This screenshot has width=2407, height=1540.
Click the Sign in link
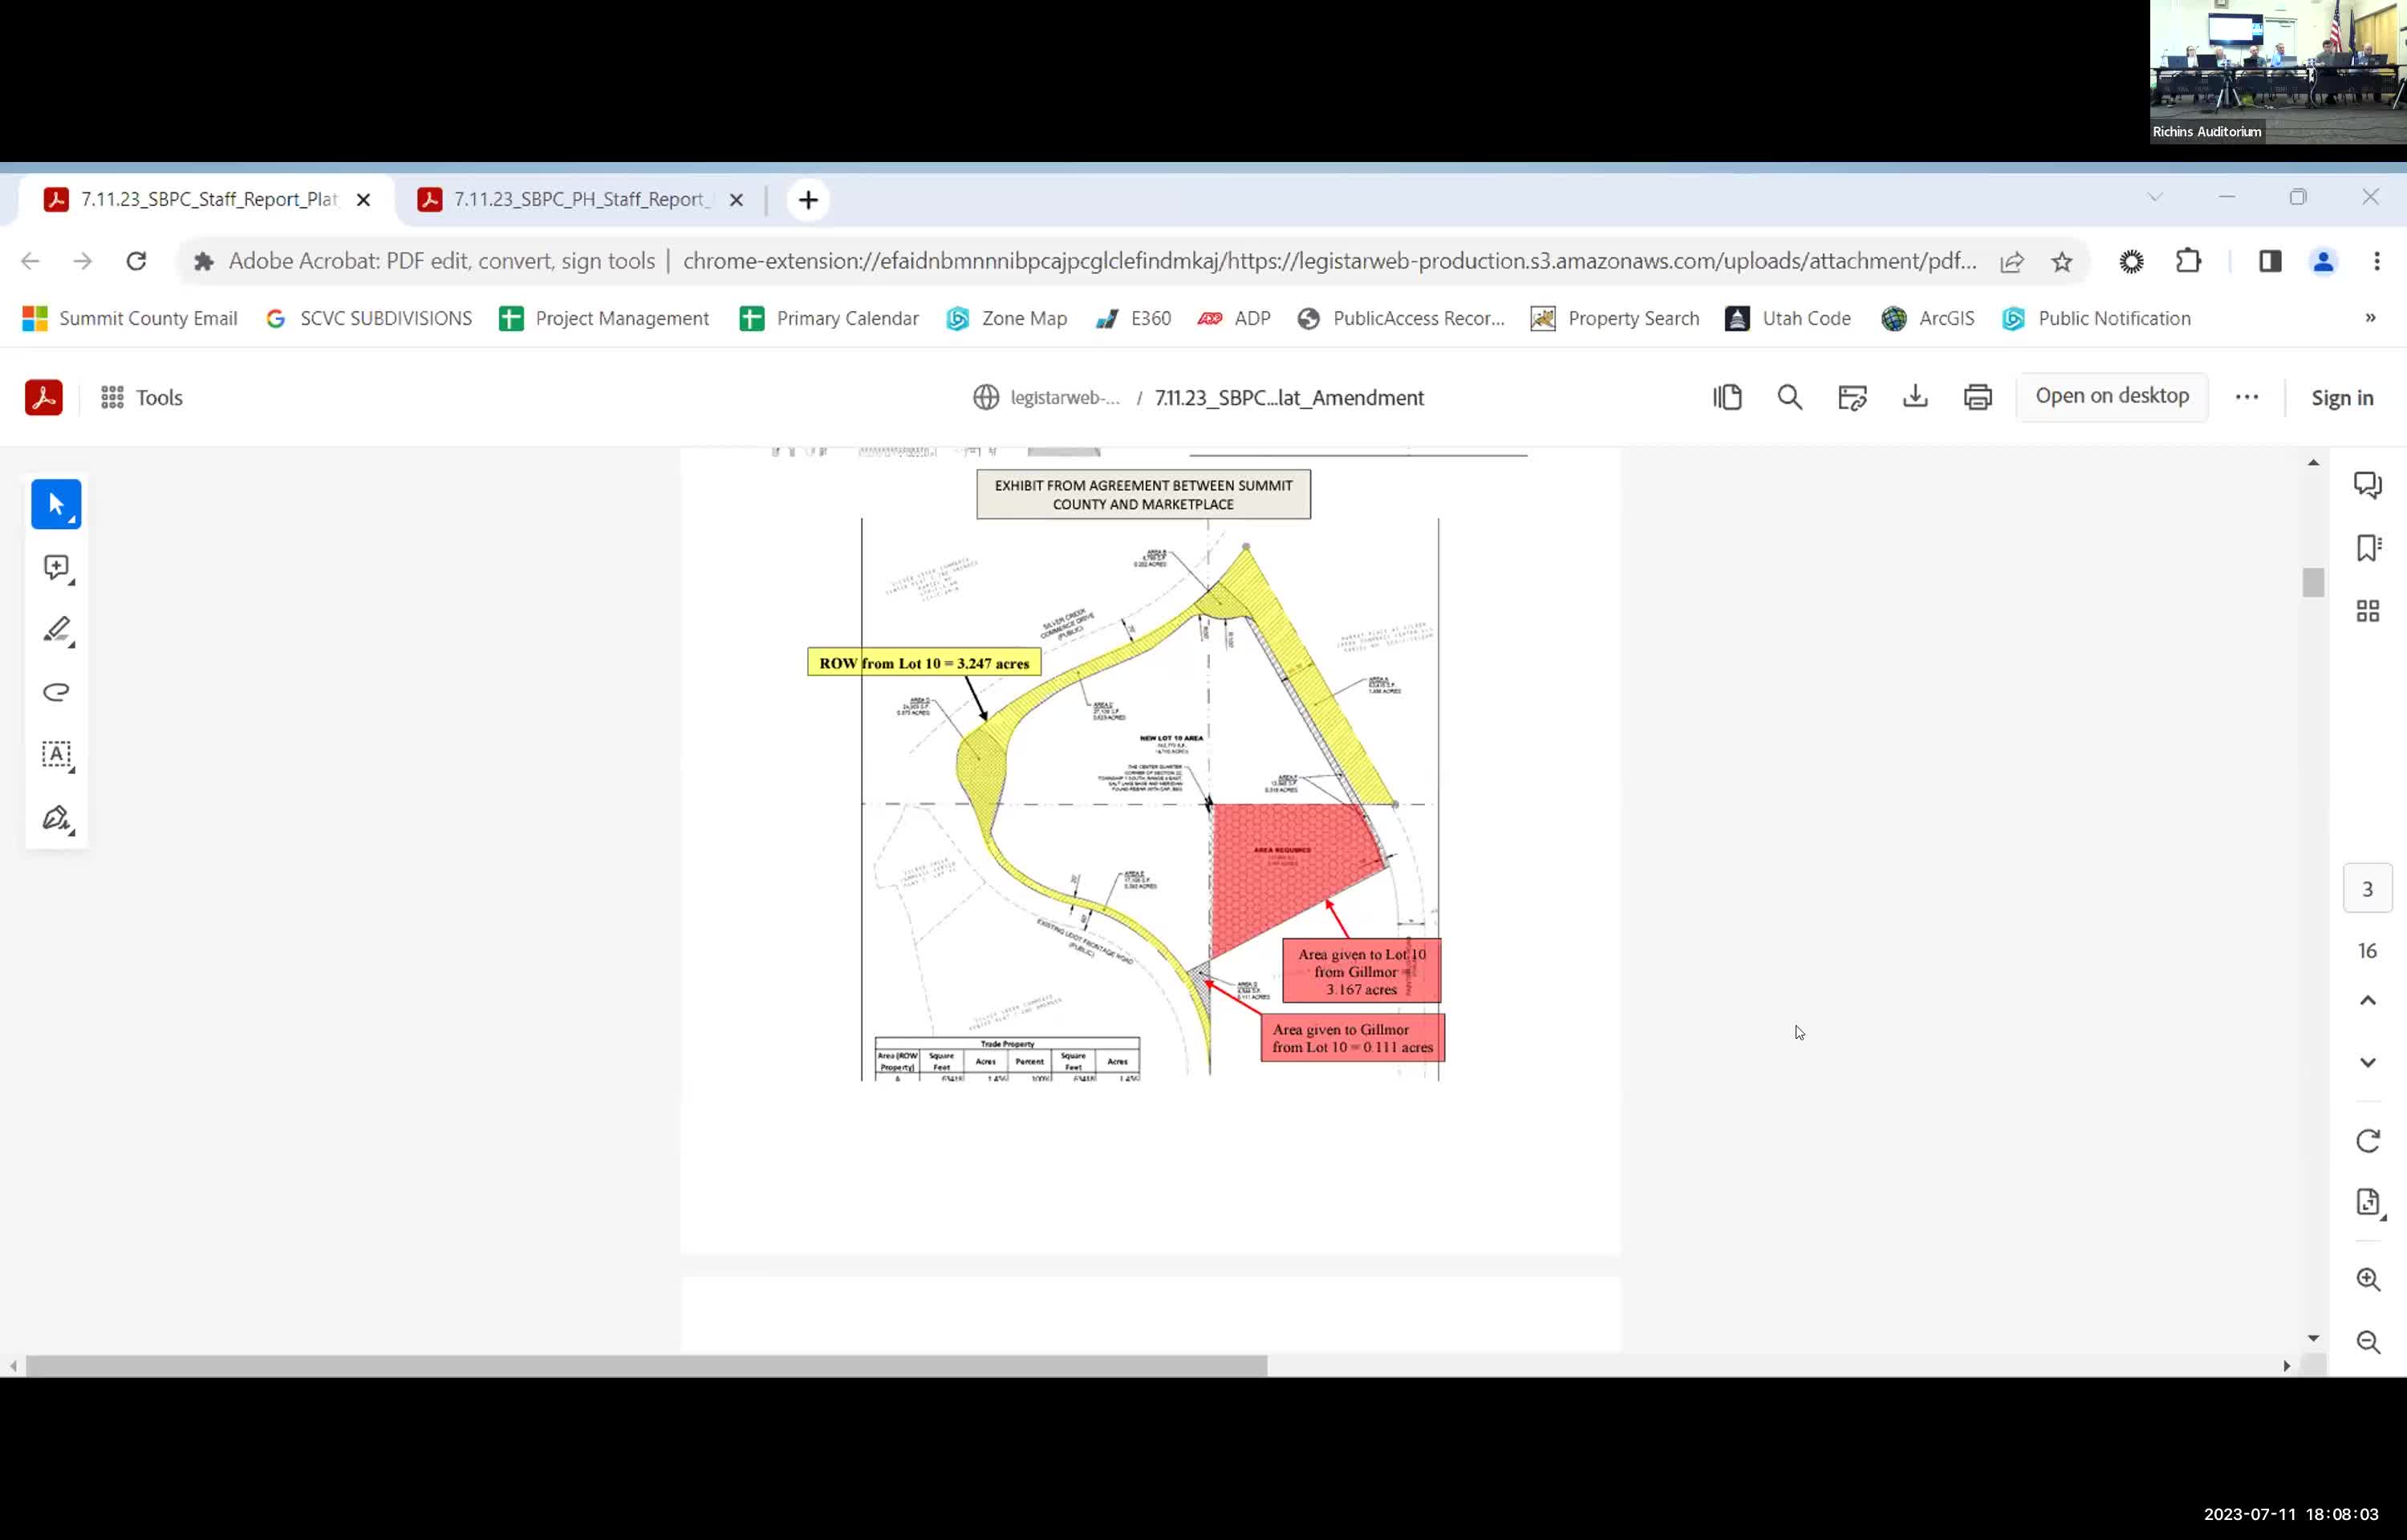[2341, 398]
